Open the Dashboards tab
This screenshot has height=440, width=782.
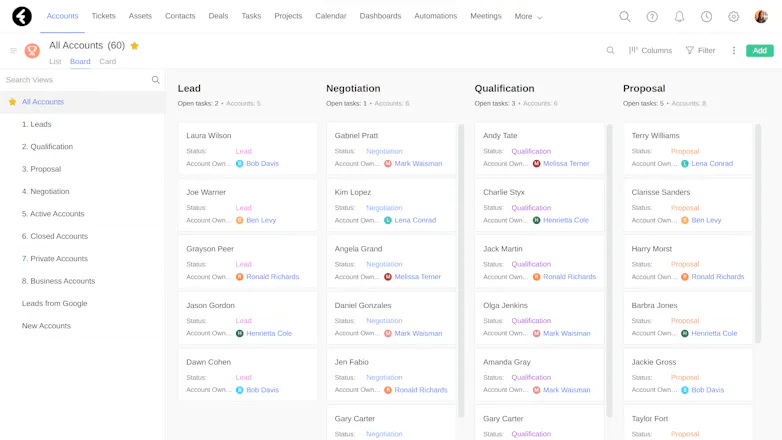pos(380,16)
